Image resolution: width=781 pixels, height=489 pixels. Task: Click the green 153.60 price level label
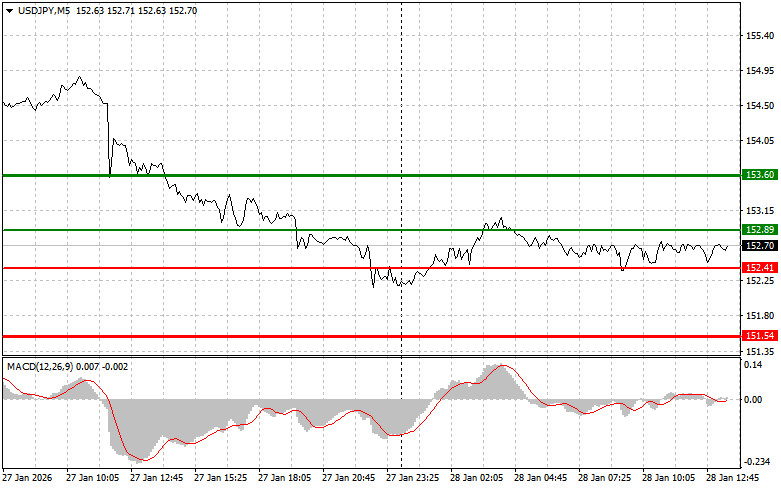(x=760, y=175)
